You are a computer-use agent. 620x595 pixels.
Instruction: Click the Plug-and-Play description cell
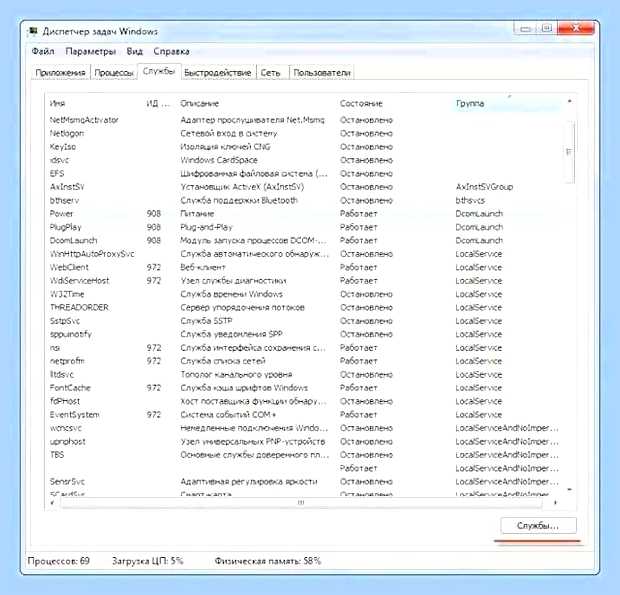click(x=206, y=227)
